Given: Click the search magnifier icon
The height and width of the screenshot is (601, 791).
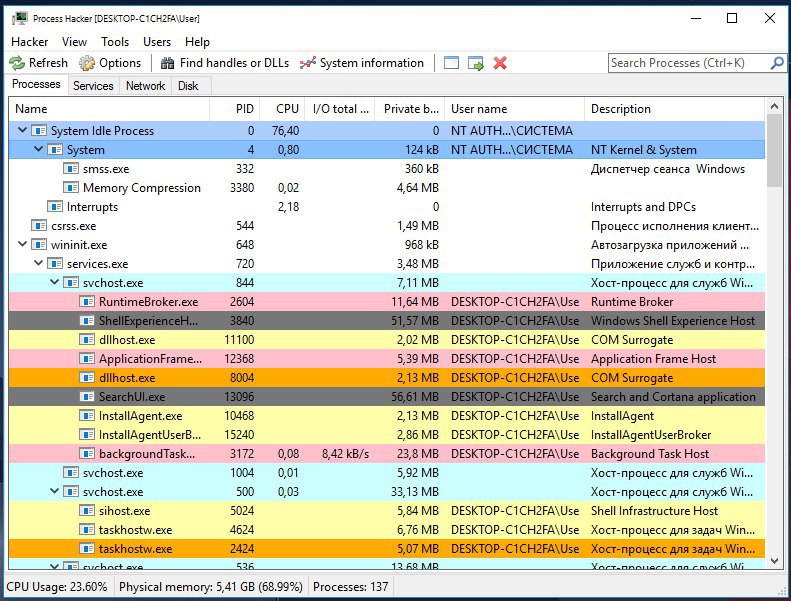Looking at the screenshot, I should tap(777, 63).
